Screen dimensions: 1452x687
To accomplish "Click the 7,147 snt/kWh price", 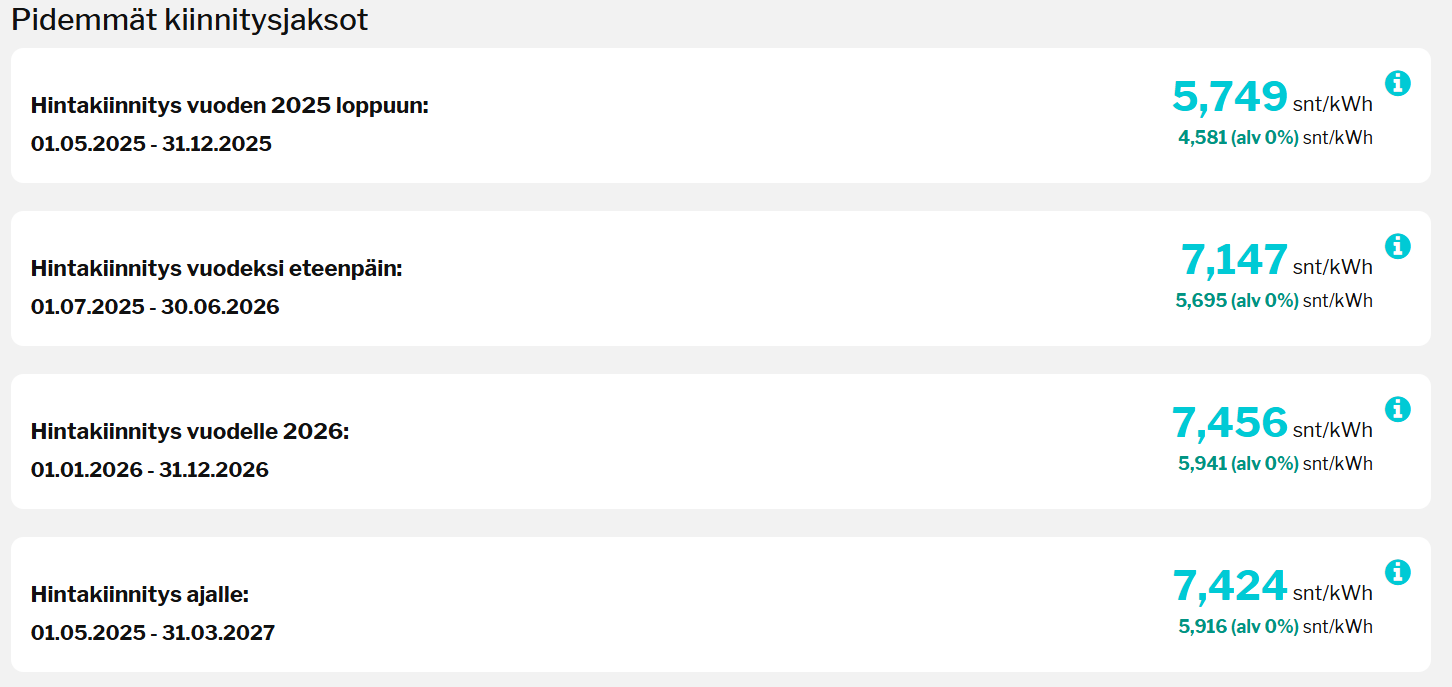I will (1234, 260).
